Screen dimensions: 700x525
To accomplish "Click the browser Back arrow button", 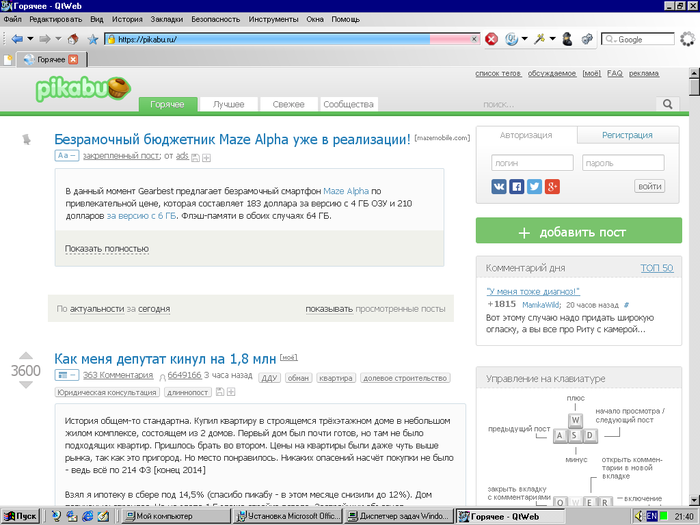I will [17, 39].
